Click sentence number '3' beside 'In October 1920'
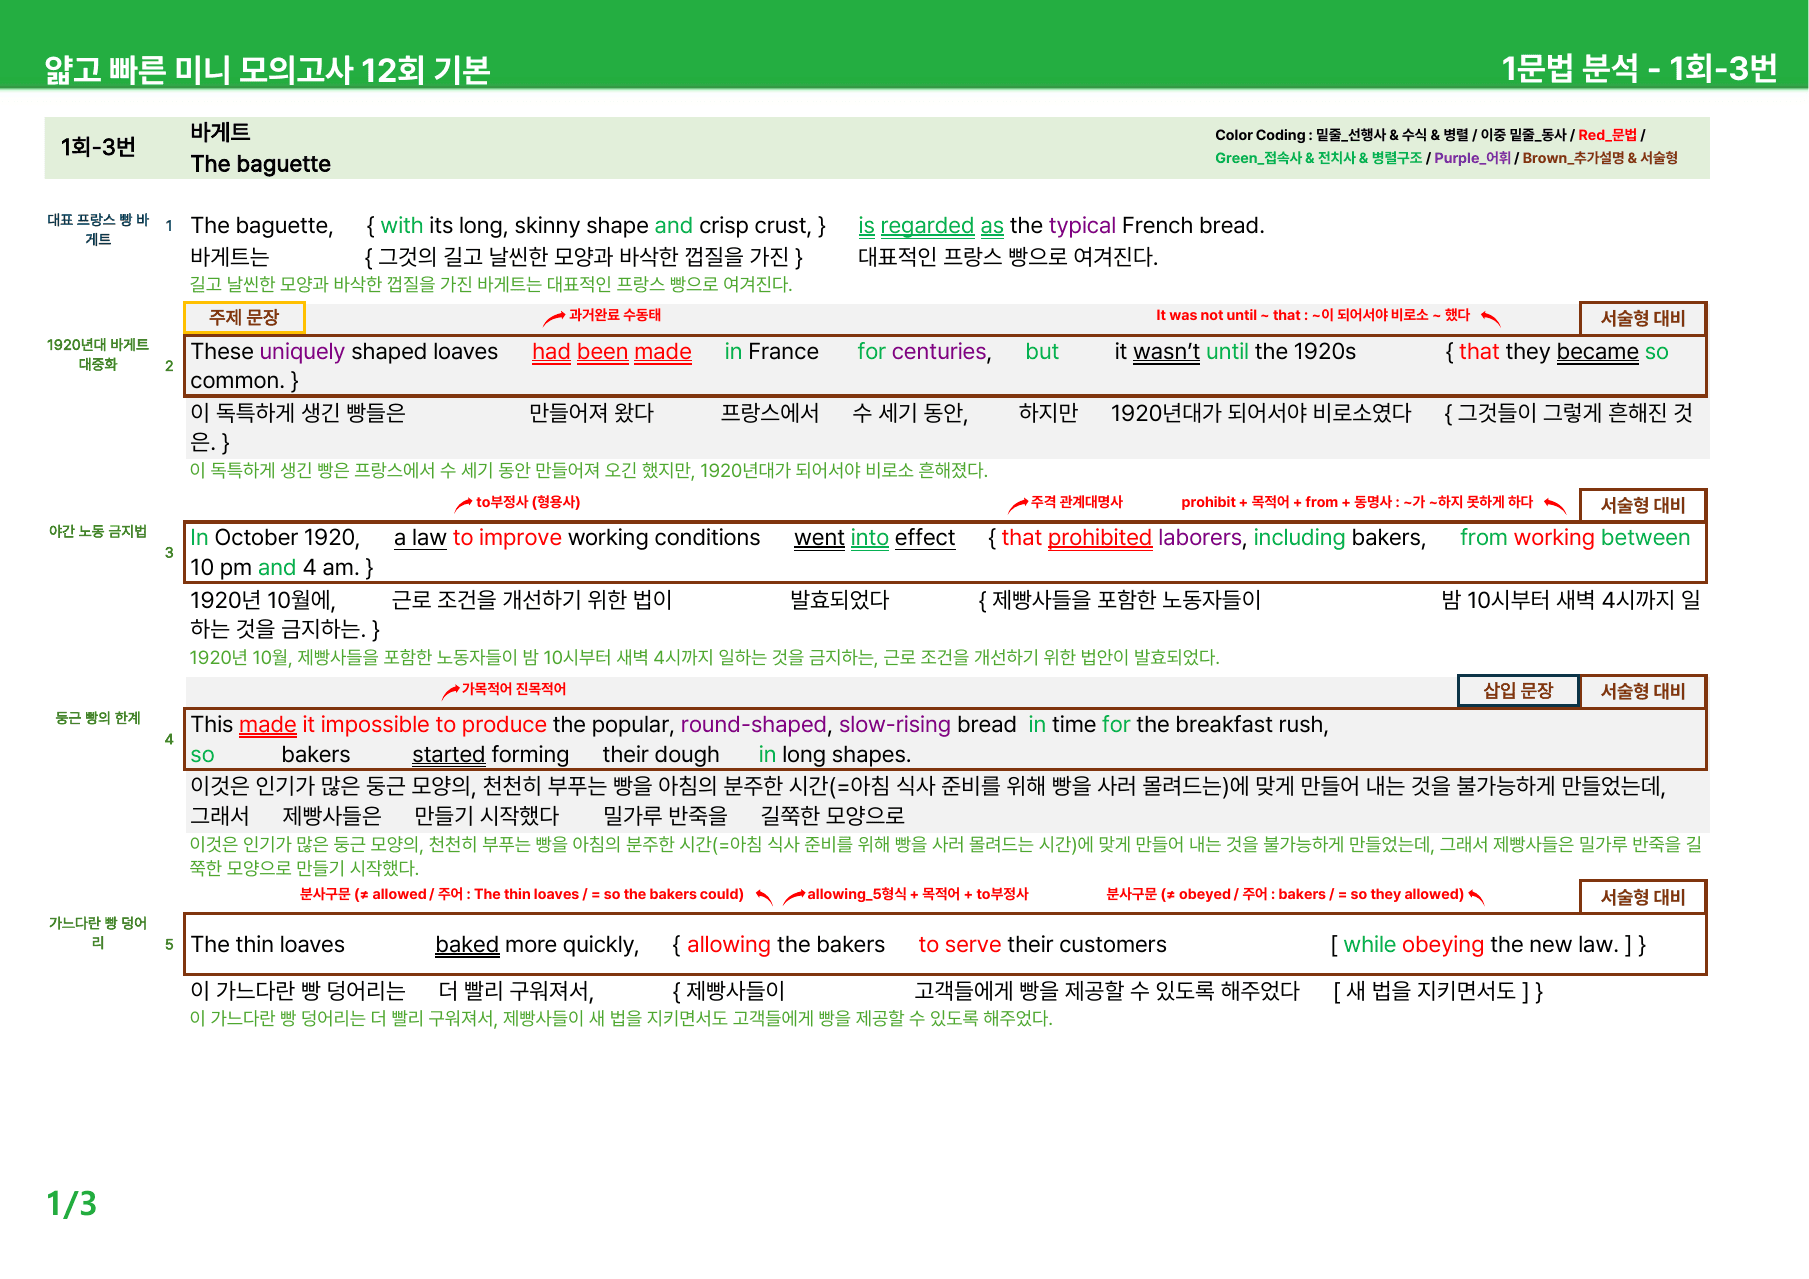The width and height of the screenshot is (1809, 1279). pos(169,552)
